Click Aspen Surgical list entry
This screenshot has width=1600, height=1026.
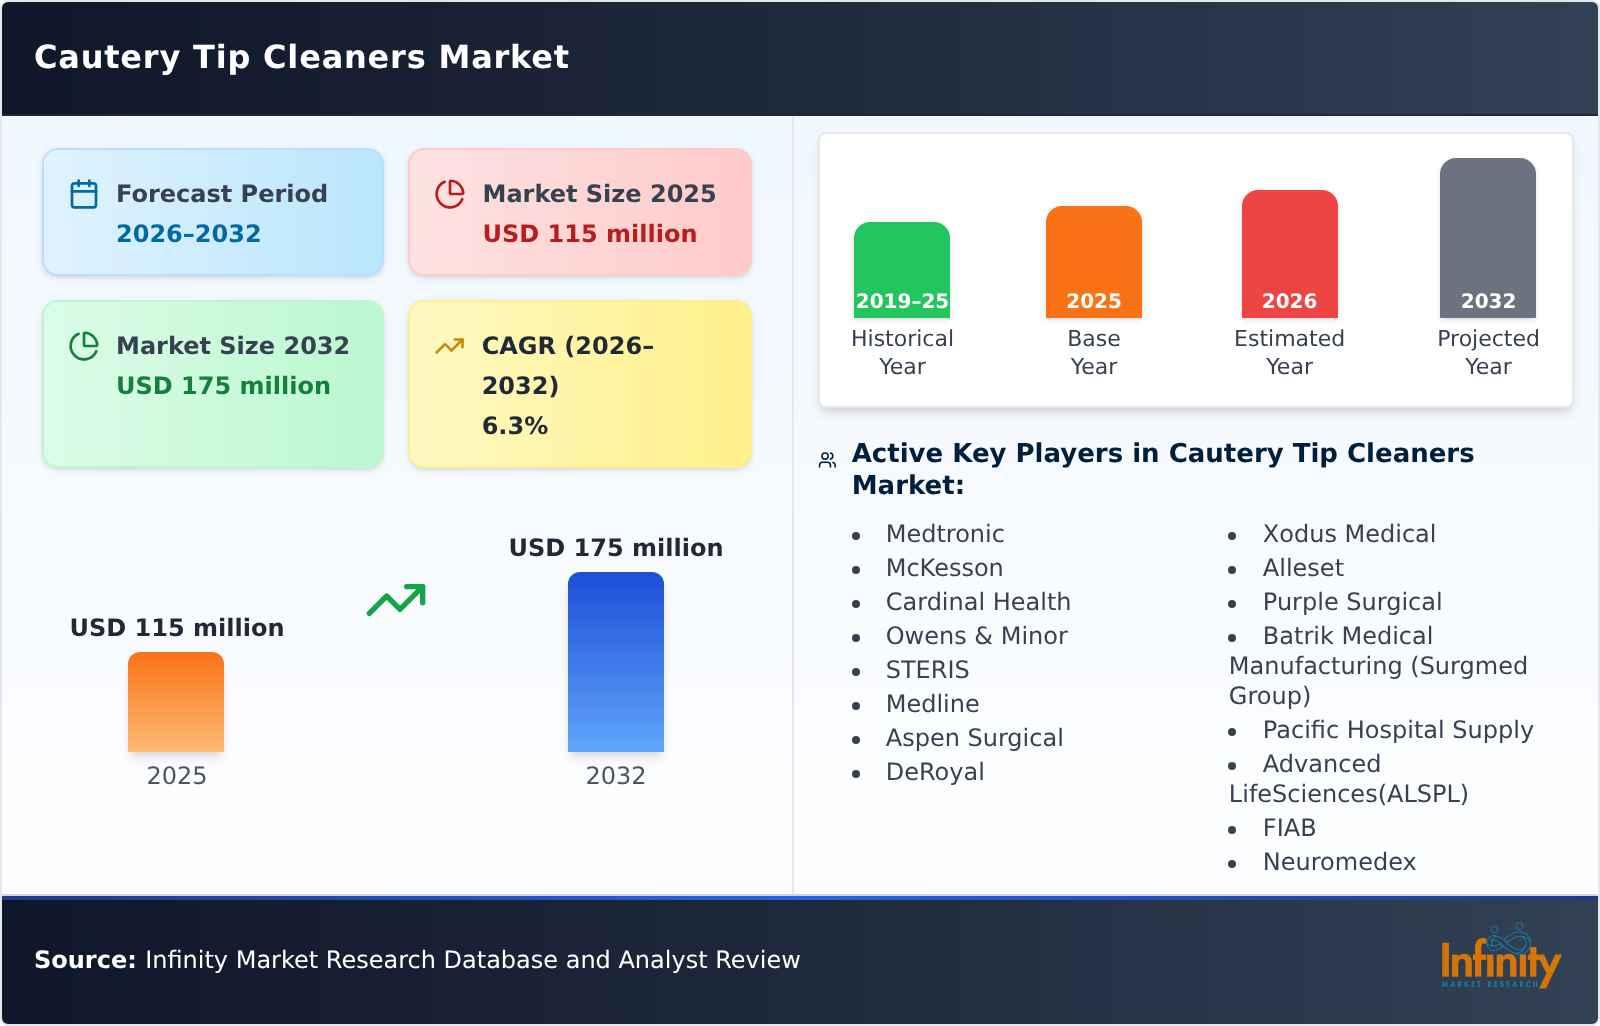tap(975, 738)
